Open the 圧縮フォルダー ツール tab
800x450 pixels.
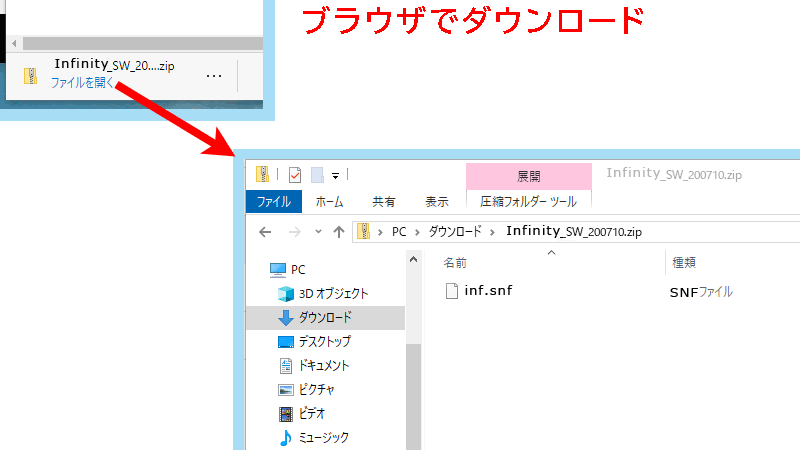click(x=528, y=201)
